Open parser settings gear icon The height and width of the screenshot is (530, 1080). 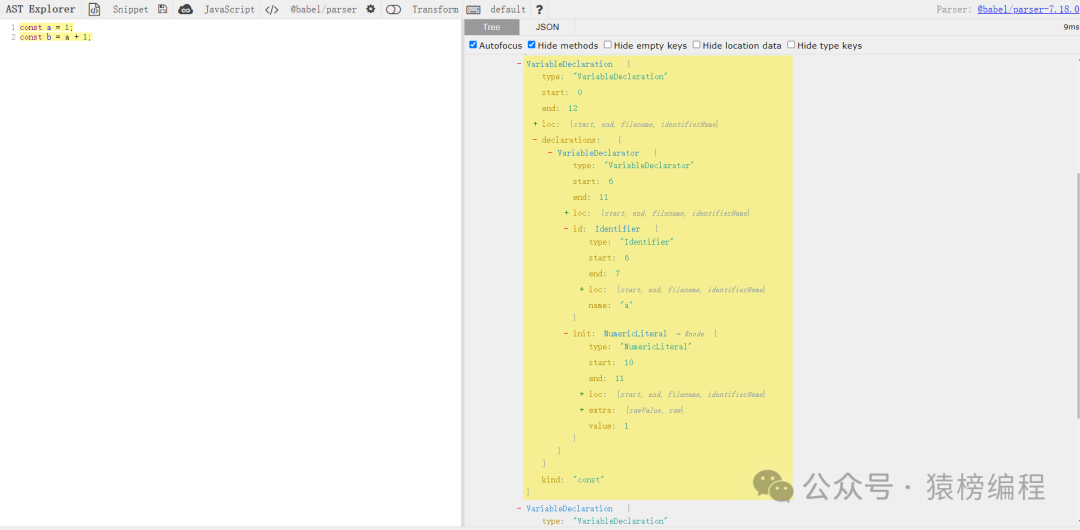click(371, 10)
